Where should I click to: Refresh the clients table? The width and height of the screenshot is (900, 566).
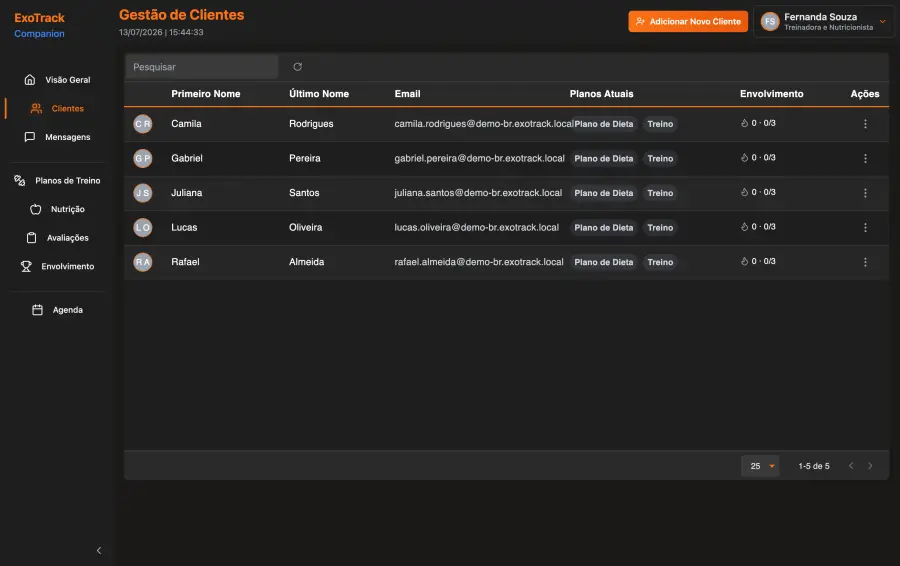coord(297,67)
